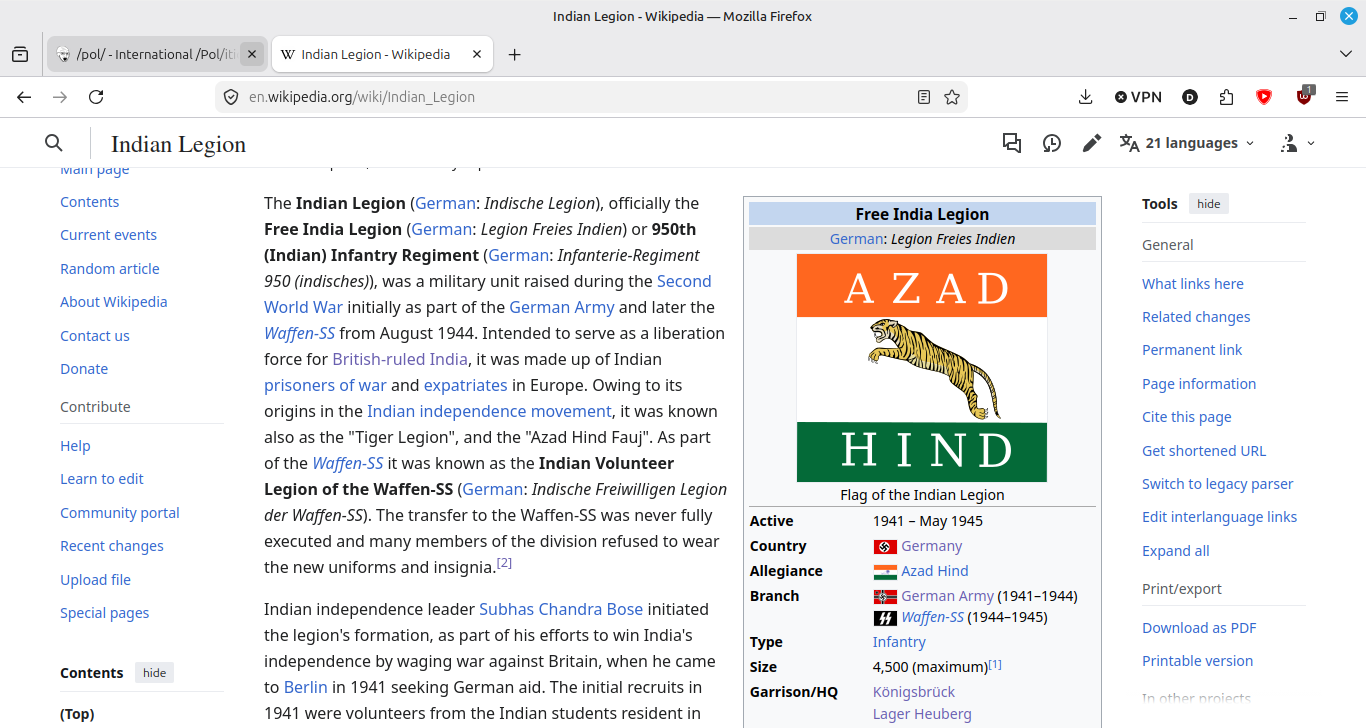The width and height of the screenshot is (1366, 728).
Task: Switch to legacy parser
Action: (x=1218, y=484)
